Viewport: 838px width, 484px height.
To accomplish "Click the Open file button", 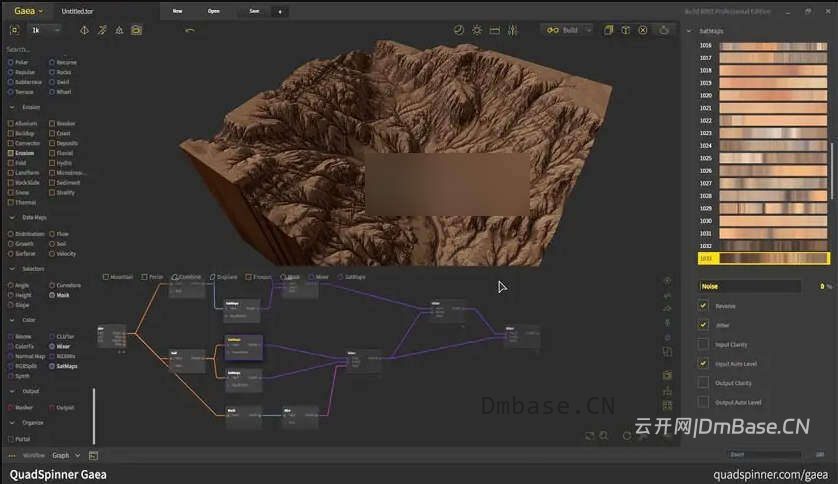I will (x=214, y=11).
